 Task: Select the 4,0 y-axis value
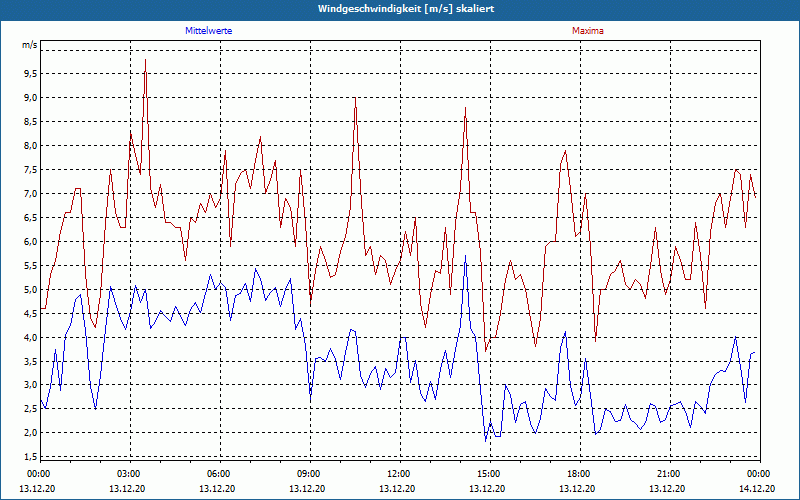click(30, 337)
